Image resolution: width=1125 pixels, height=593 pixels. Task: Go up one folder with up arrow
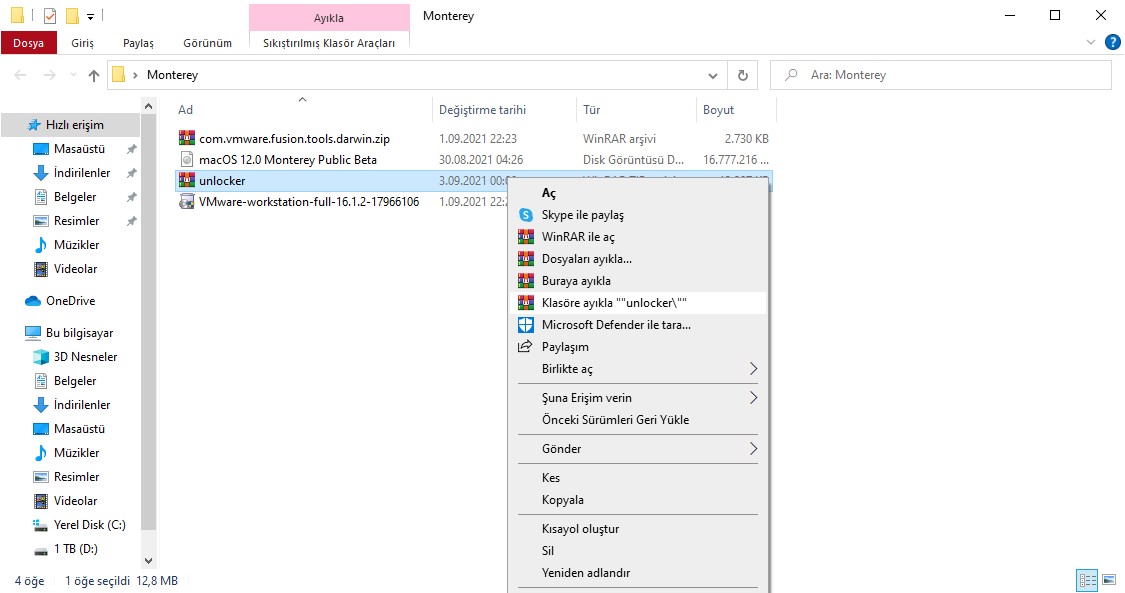click(x=94, y=75)
